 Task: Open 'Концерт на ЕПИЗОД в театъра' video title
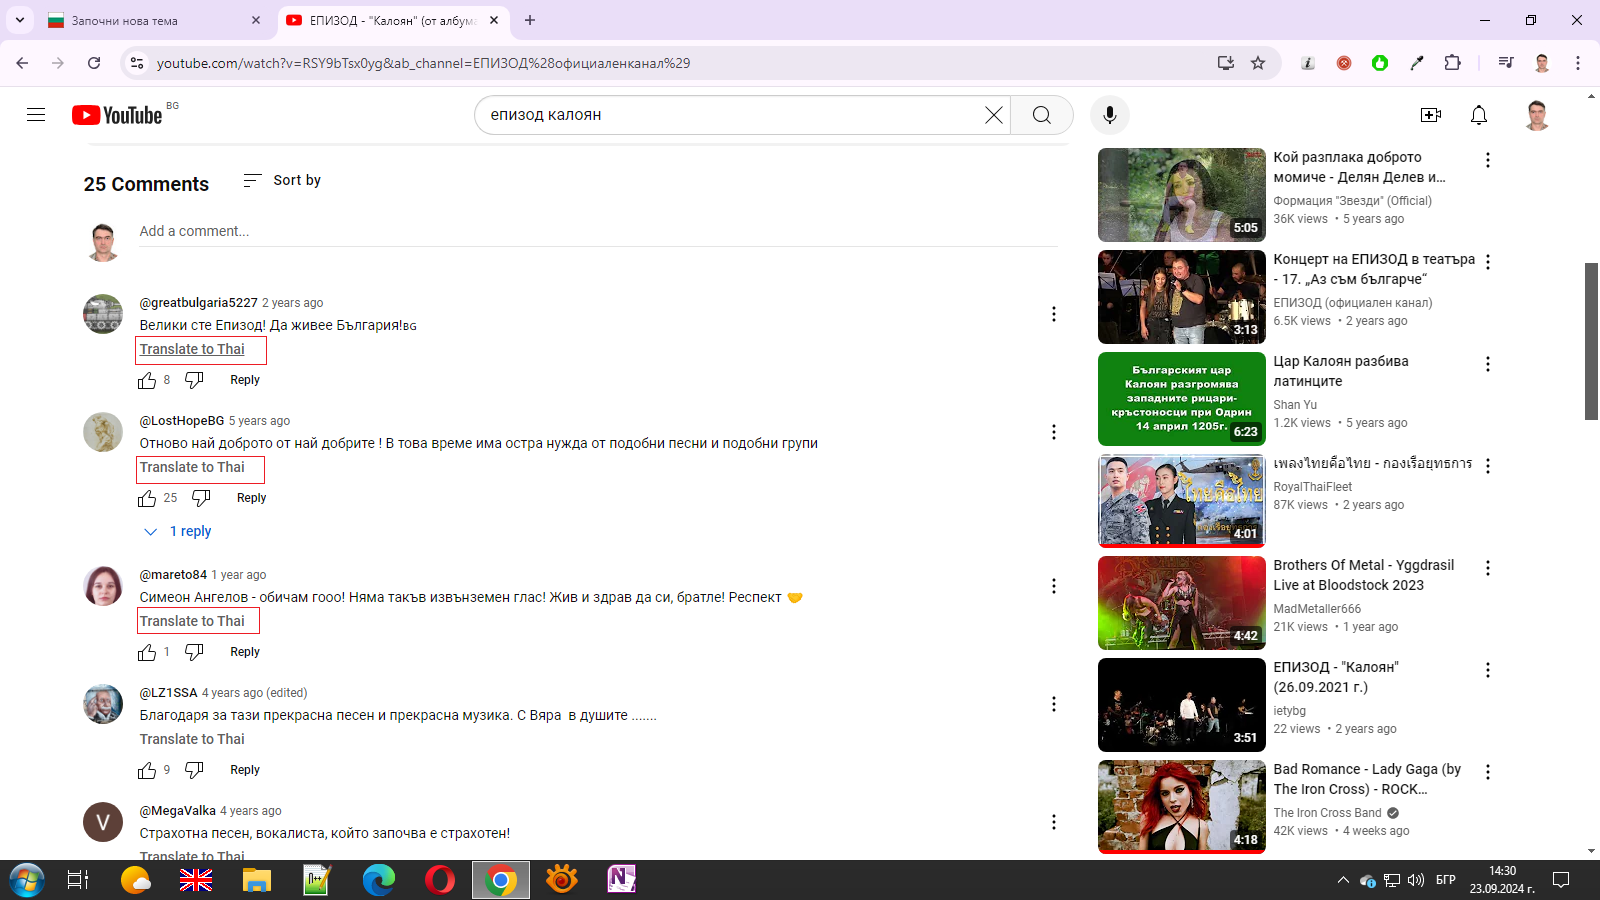pyautogui.click(x=1374, y=269)
